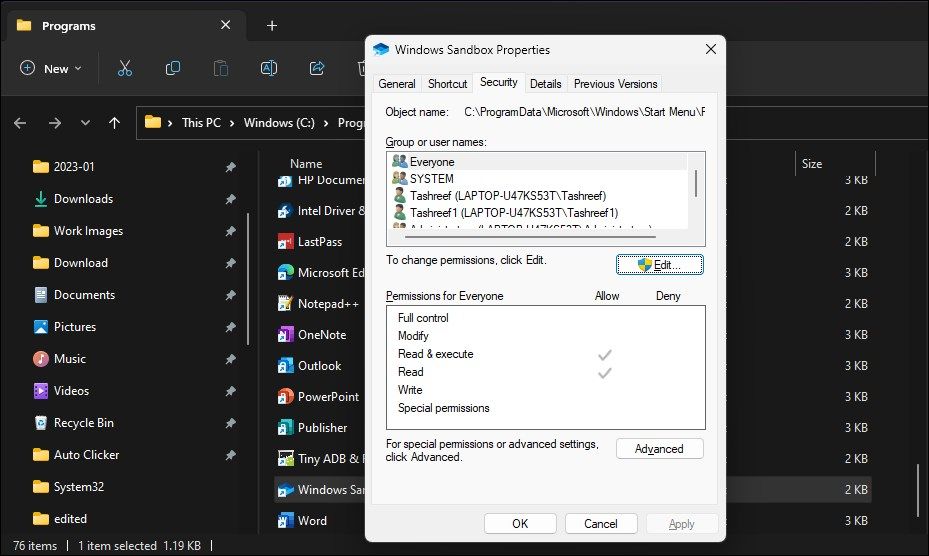
Task: Close the Windows Sandbox Properties dialog
Action: click(x=710, y=49)
